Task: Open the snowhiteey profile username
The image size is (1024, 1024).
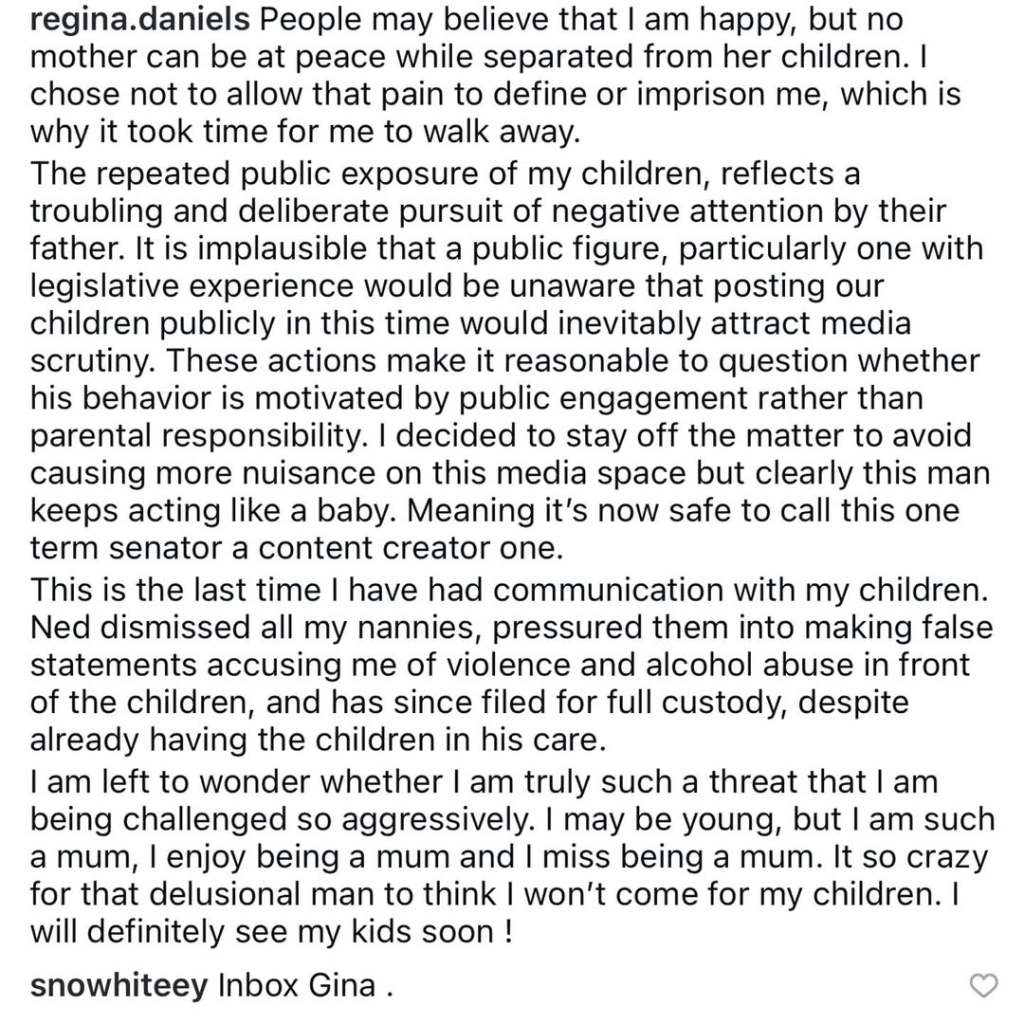Action: point(118,986)
